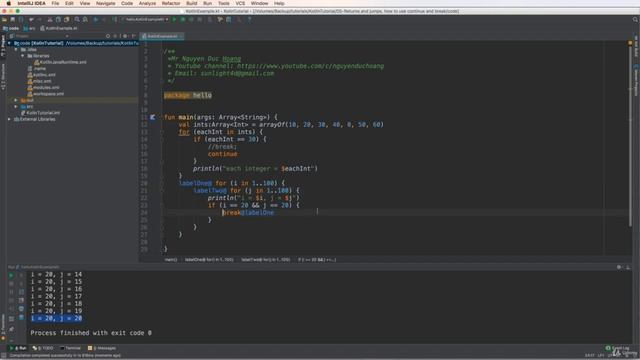
Task: Click the Save All icon in the main toolbar
Action: (x=13, y=19)
